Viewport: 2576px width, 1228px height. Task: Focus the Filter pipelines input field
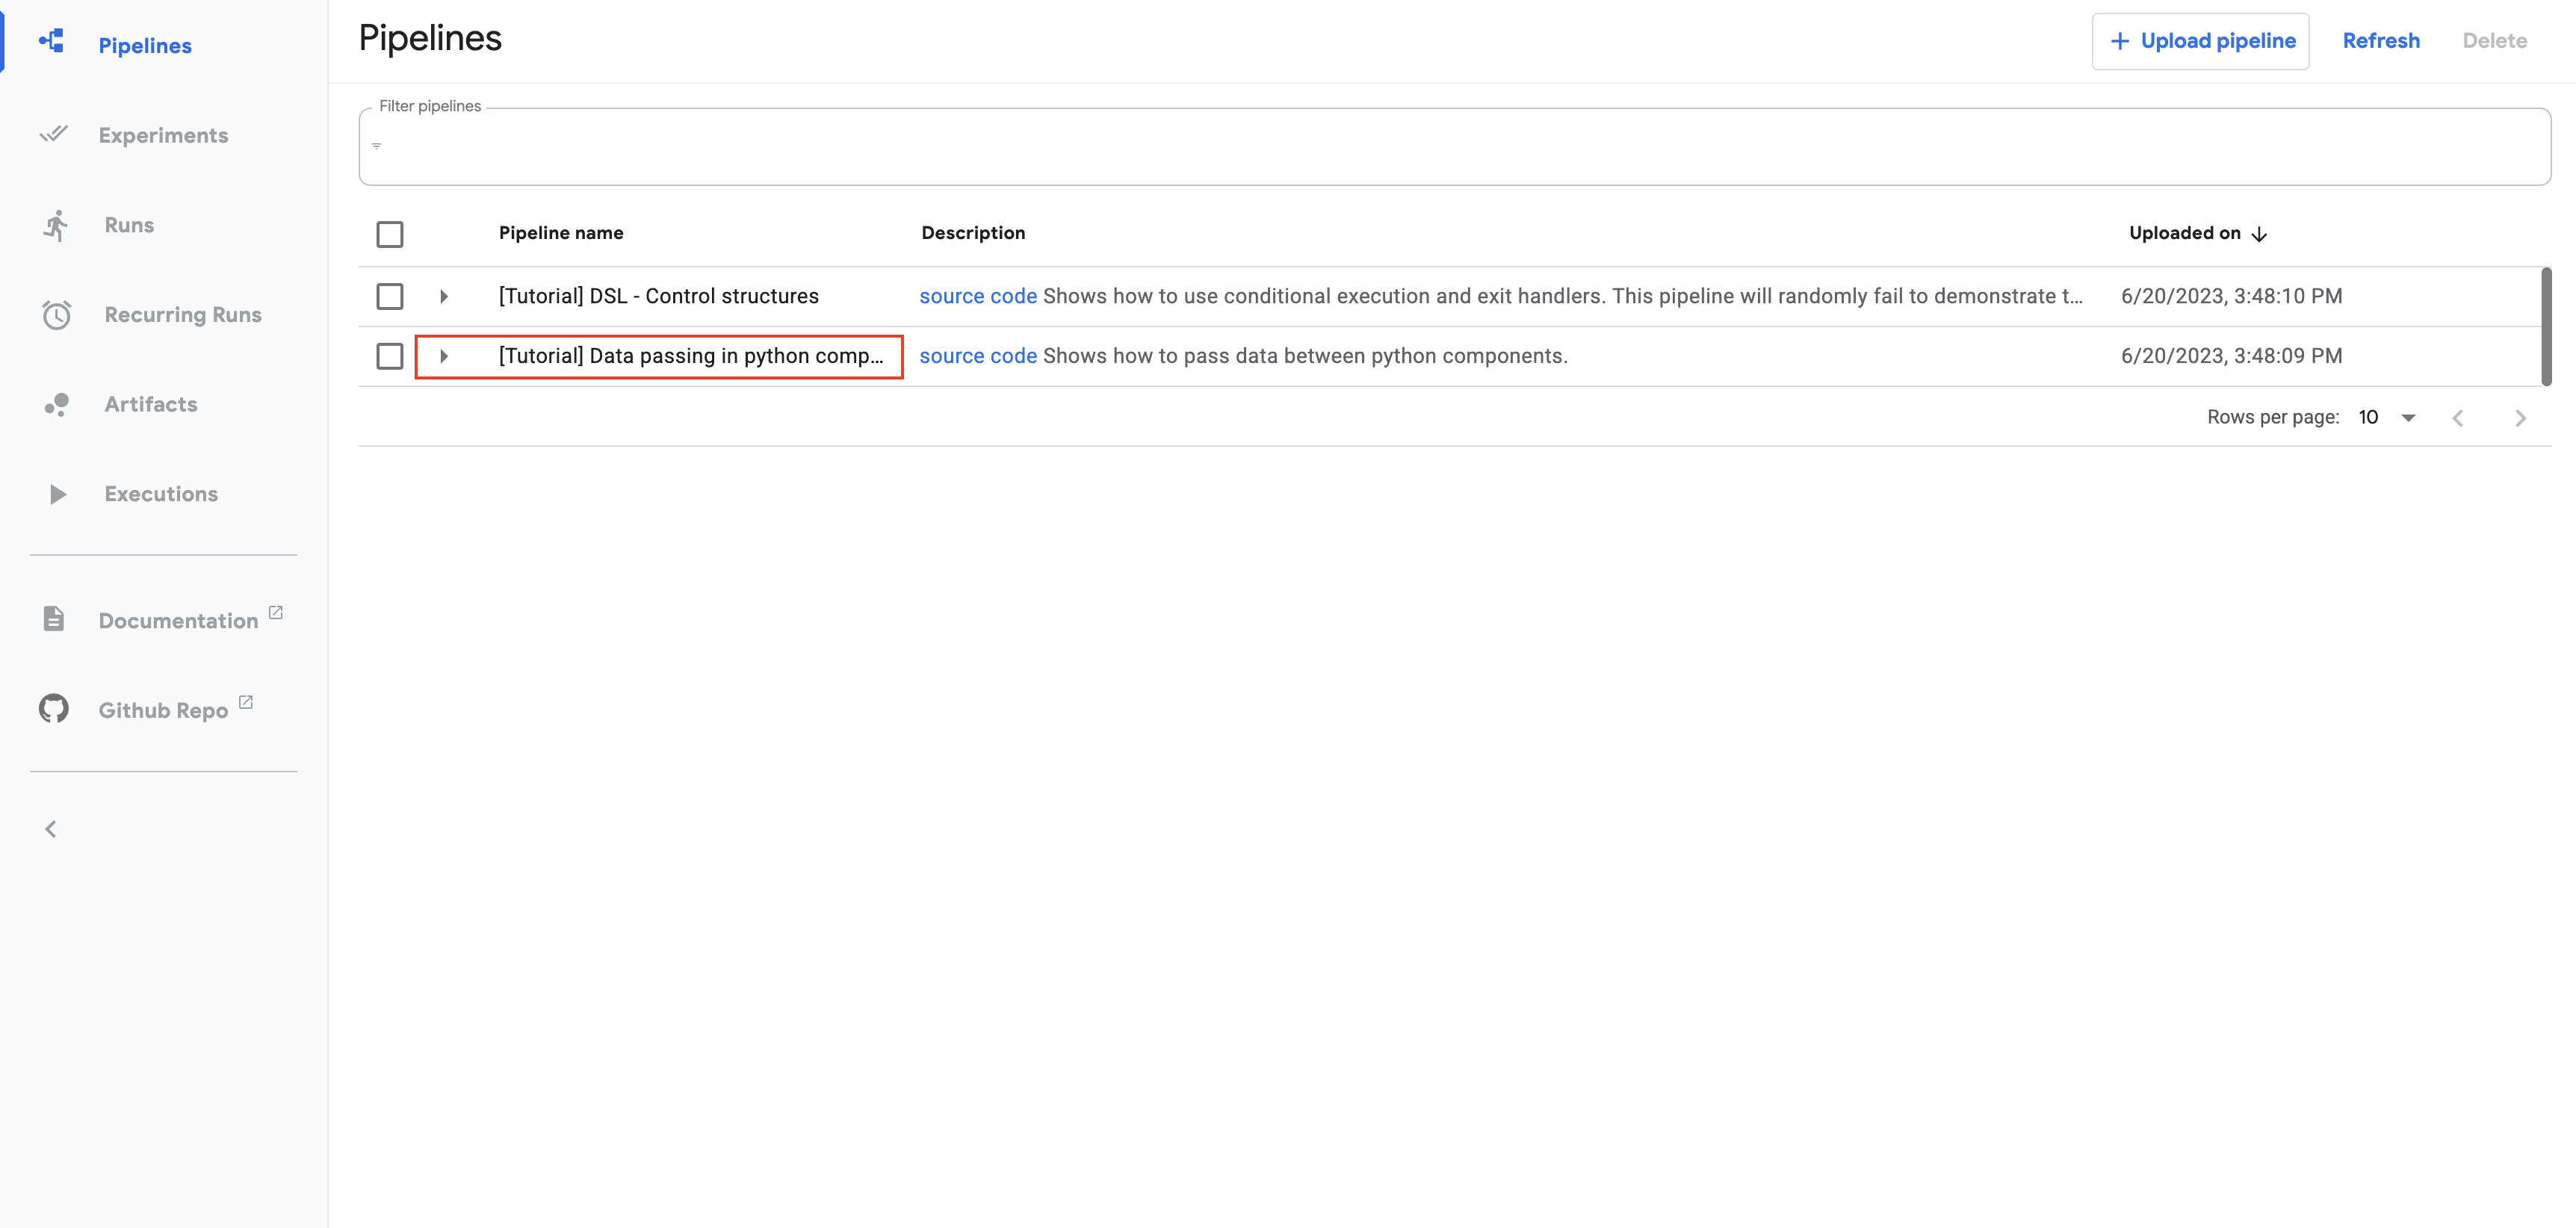click(x=1455, y=146)
